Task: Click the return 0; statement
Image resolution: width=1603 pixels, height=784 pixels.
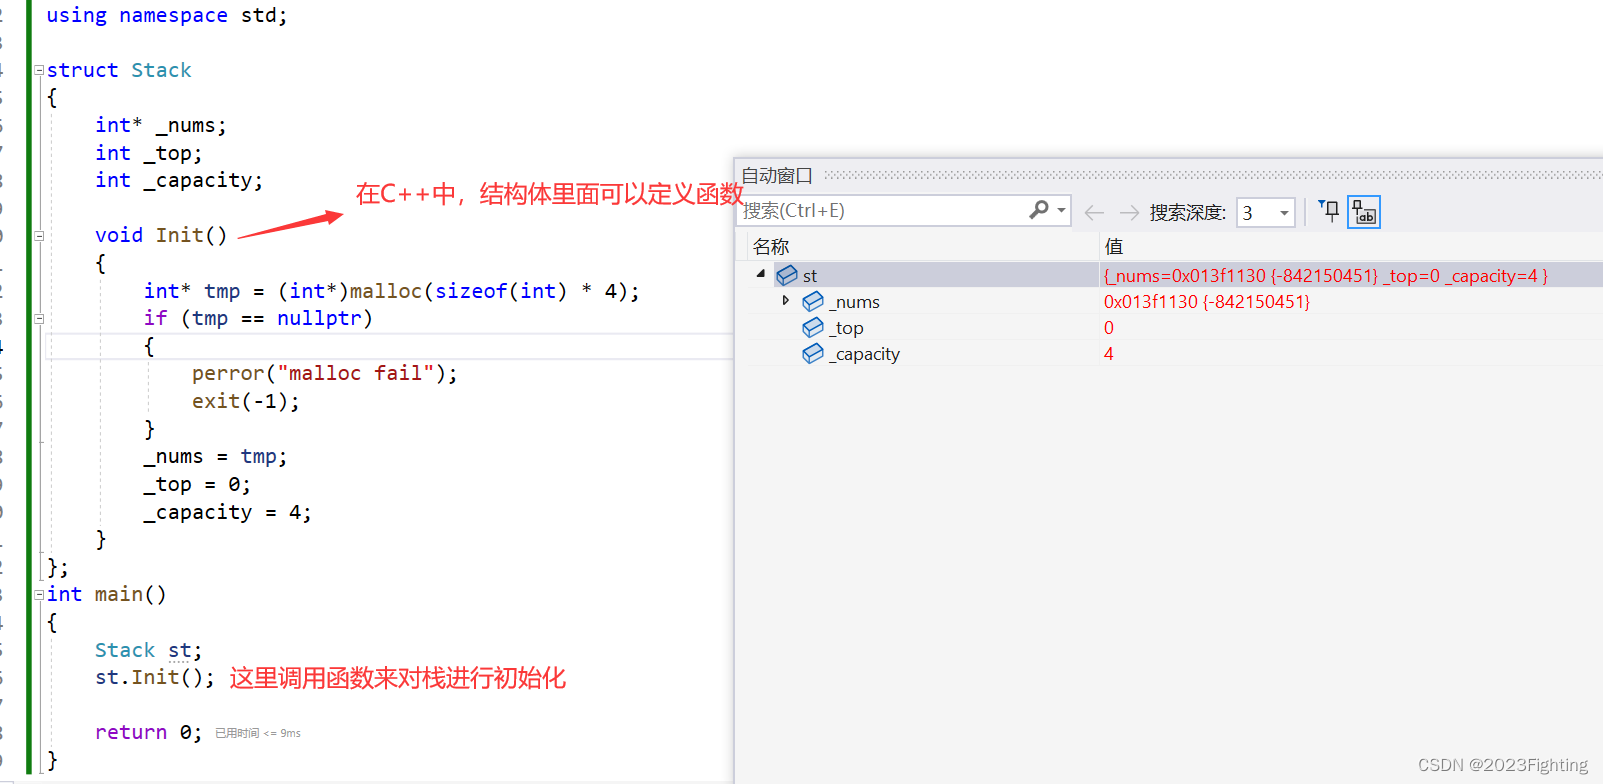Action: tap(149, 732)
